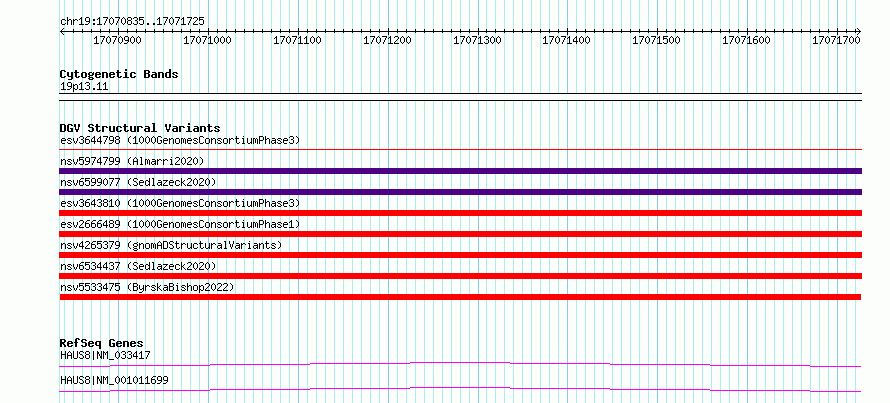
Task: Click the red bar for nsv4265379
Action: 460,255
